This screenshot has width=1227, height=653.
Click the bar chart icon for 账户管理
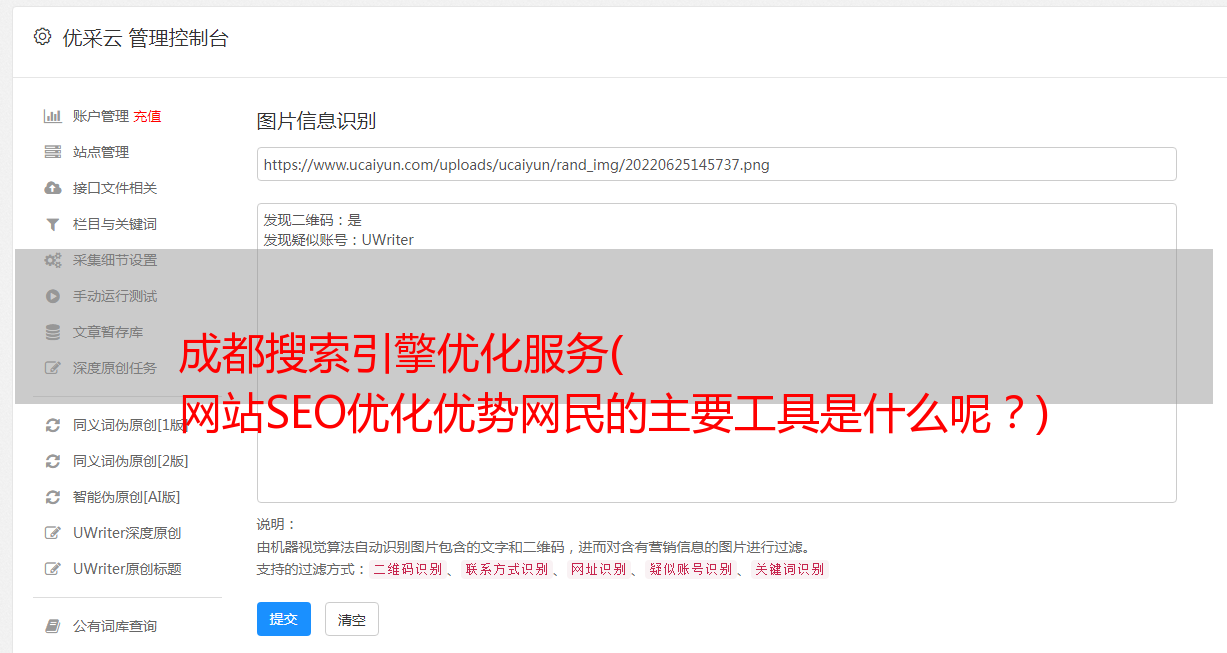tap(53, 116)
